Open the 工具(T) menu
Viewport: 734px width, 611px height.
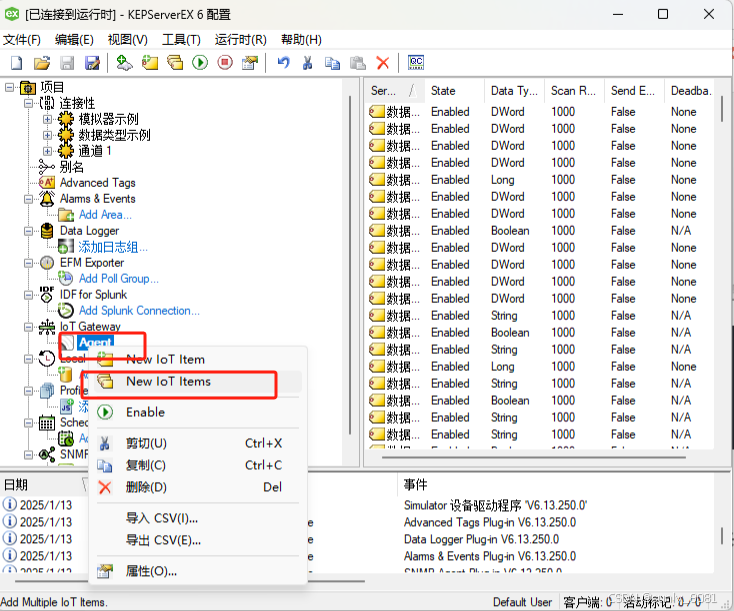(x=181, y=40)
